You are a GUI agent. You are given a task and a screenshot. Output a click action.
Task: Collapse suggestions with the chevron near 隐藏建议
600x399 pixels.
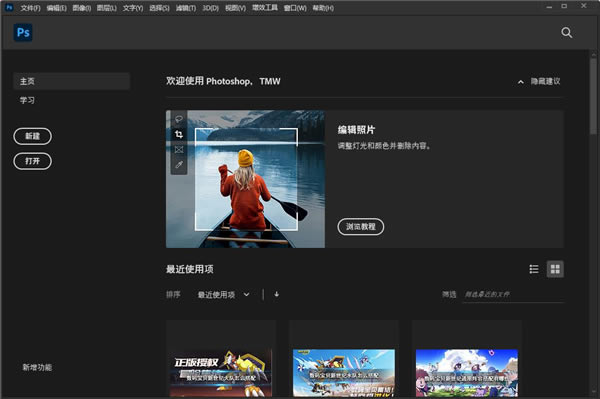[x=520, y=81]
